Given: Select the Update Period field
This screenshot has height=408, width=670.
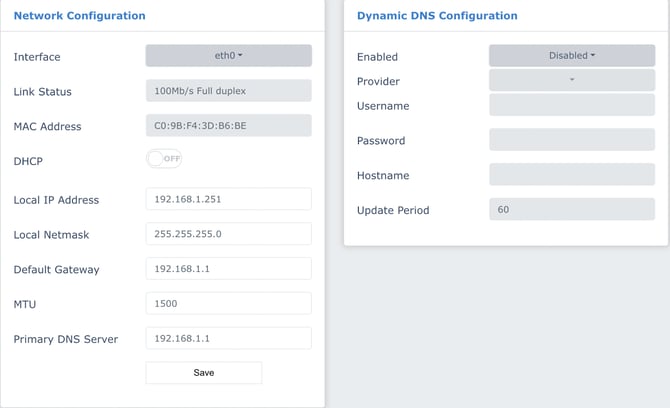Looking at the screenshot, I should coord(571,210).
